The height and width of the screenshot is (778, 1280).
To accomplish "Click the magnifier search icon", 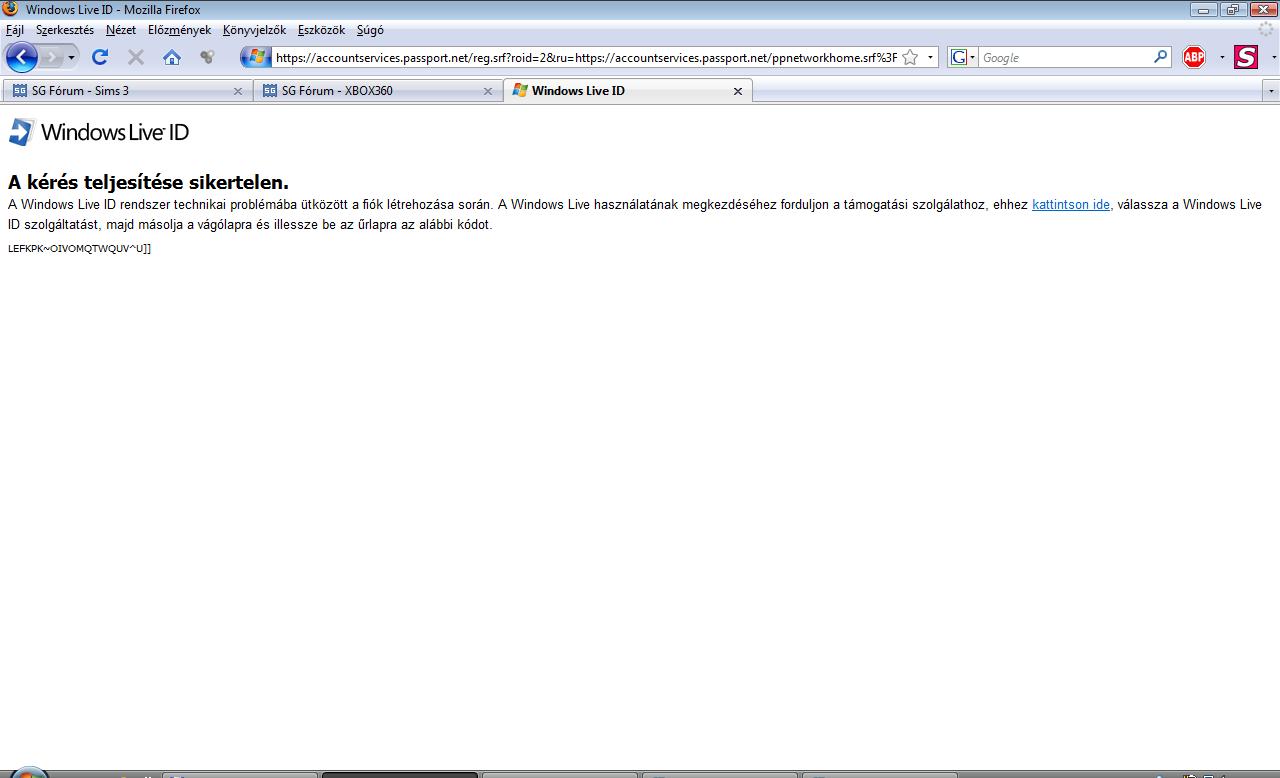I will 1160,57.
